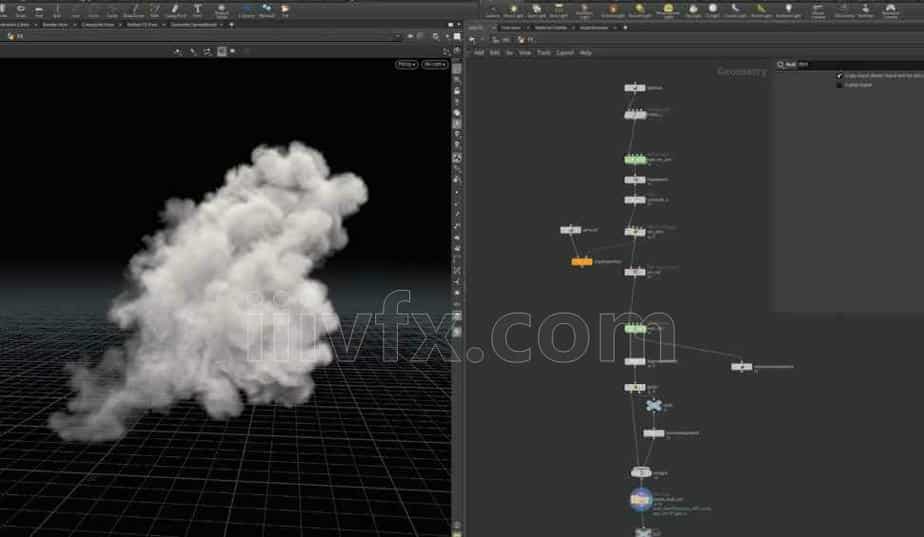This screenshot has width=924, height=537.
Task: Open the Go menu in network editor
Action: tap(509, 52)
